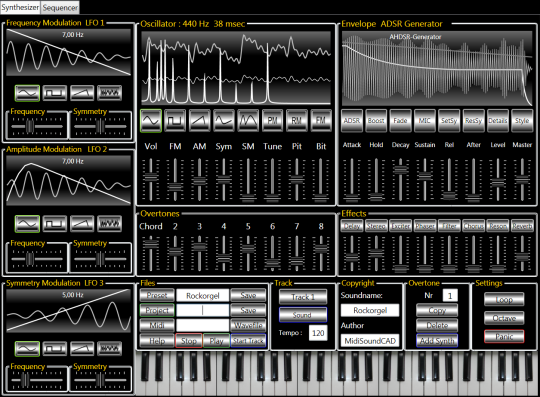Click the Fade envelope button
This screenshot has width=540, height=397.
(x=401, y=121)
